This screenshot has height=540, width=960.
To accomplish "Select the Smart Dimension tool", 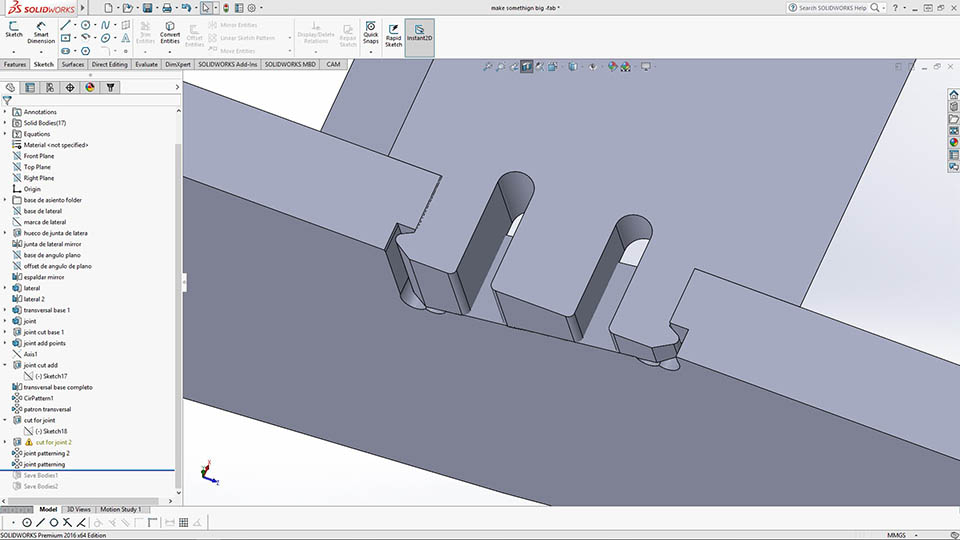I will [x=41, y=32].
